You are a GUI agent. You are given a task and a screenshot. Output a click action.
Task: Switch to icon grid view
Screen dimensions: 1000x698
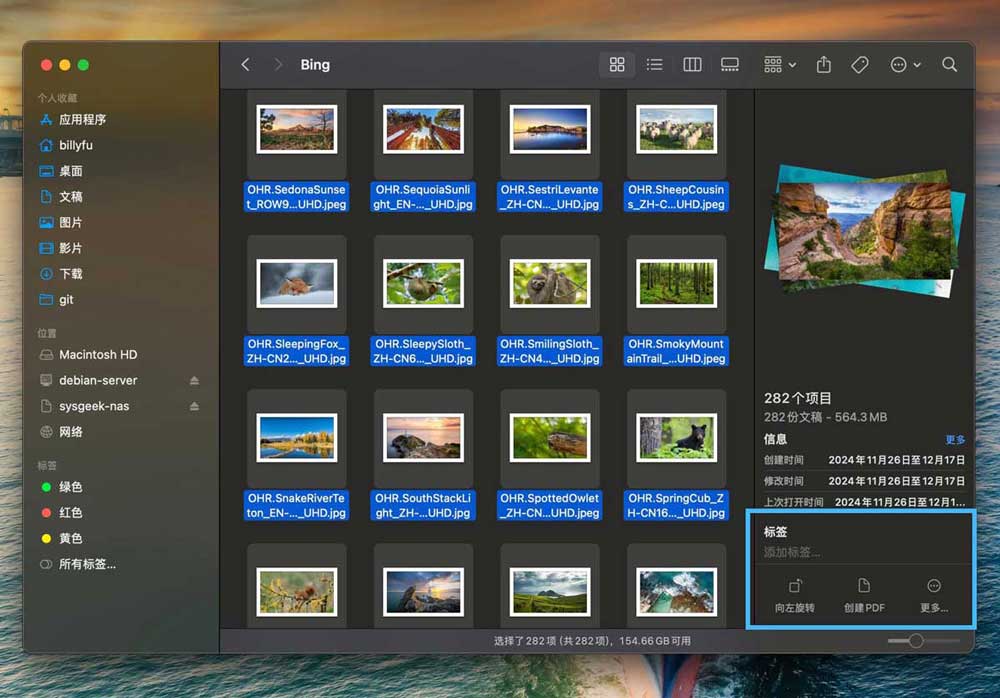click(617, 65)
